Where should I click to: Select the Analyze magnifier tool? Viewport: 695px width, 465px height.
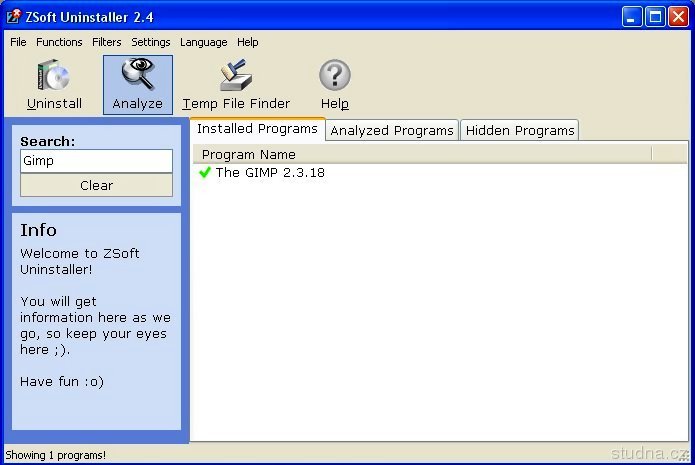pyautogui.click(x=138, y=85)
